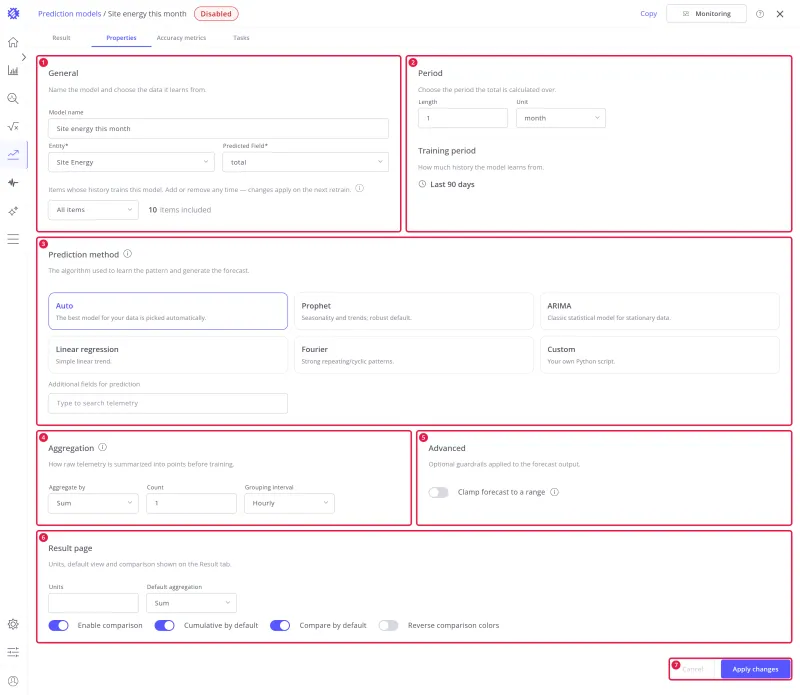This screenshot has width=800, height=695.
Task: Click the Monitoring button
Action: (x=706, y=14)
